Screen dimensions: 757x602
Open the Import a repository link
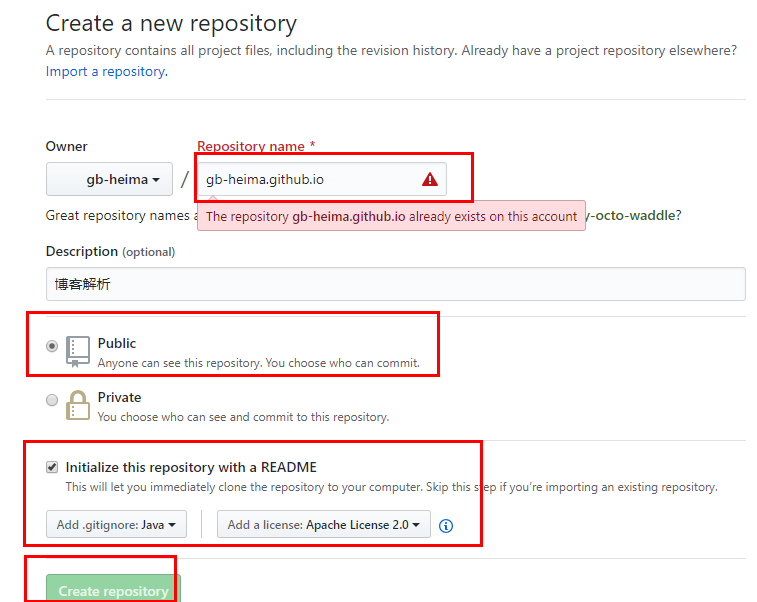(107, 71)
